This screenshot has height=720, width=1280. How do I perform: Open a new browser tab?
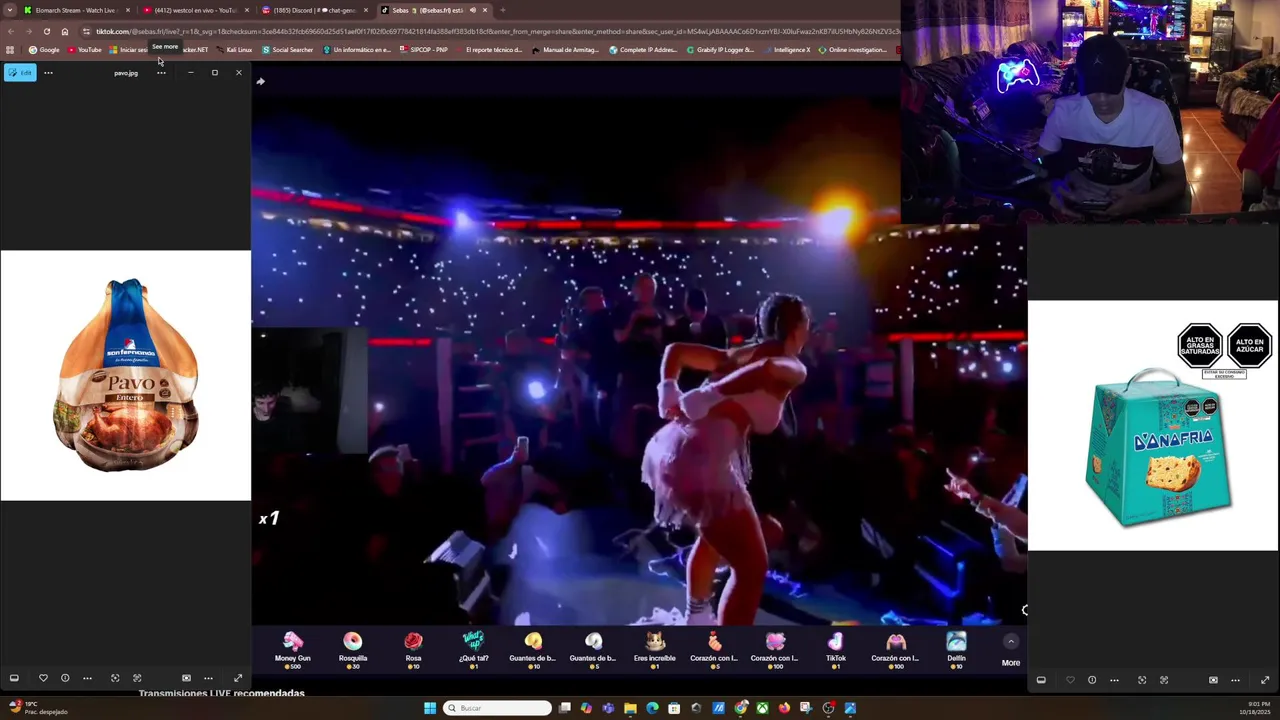502,10
